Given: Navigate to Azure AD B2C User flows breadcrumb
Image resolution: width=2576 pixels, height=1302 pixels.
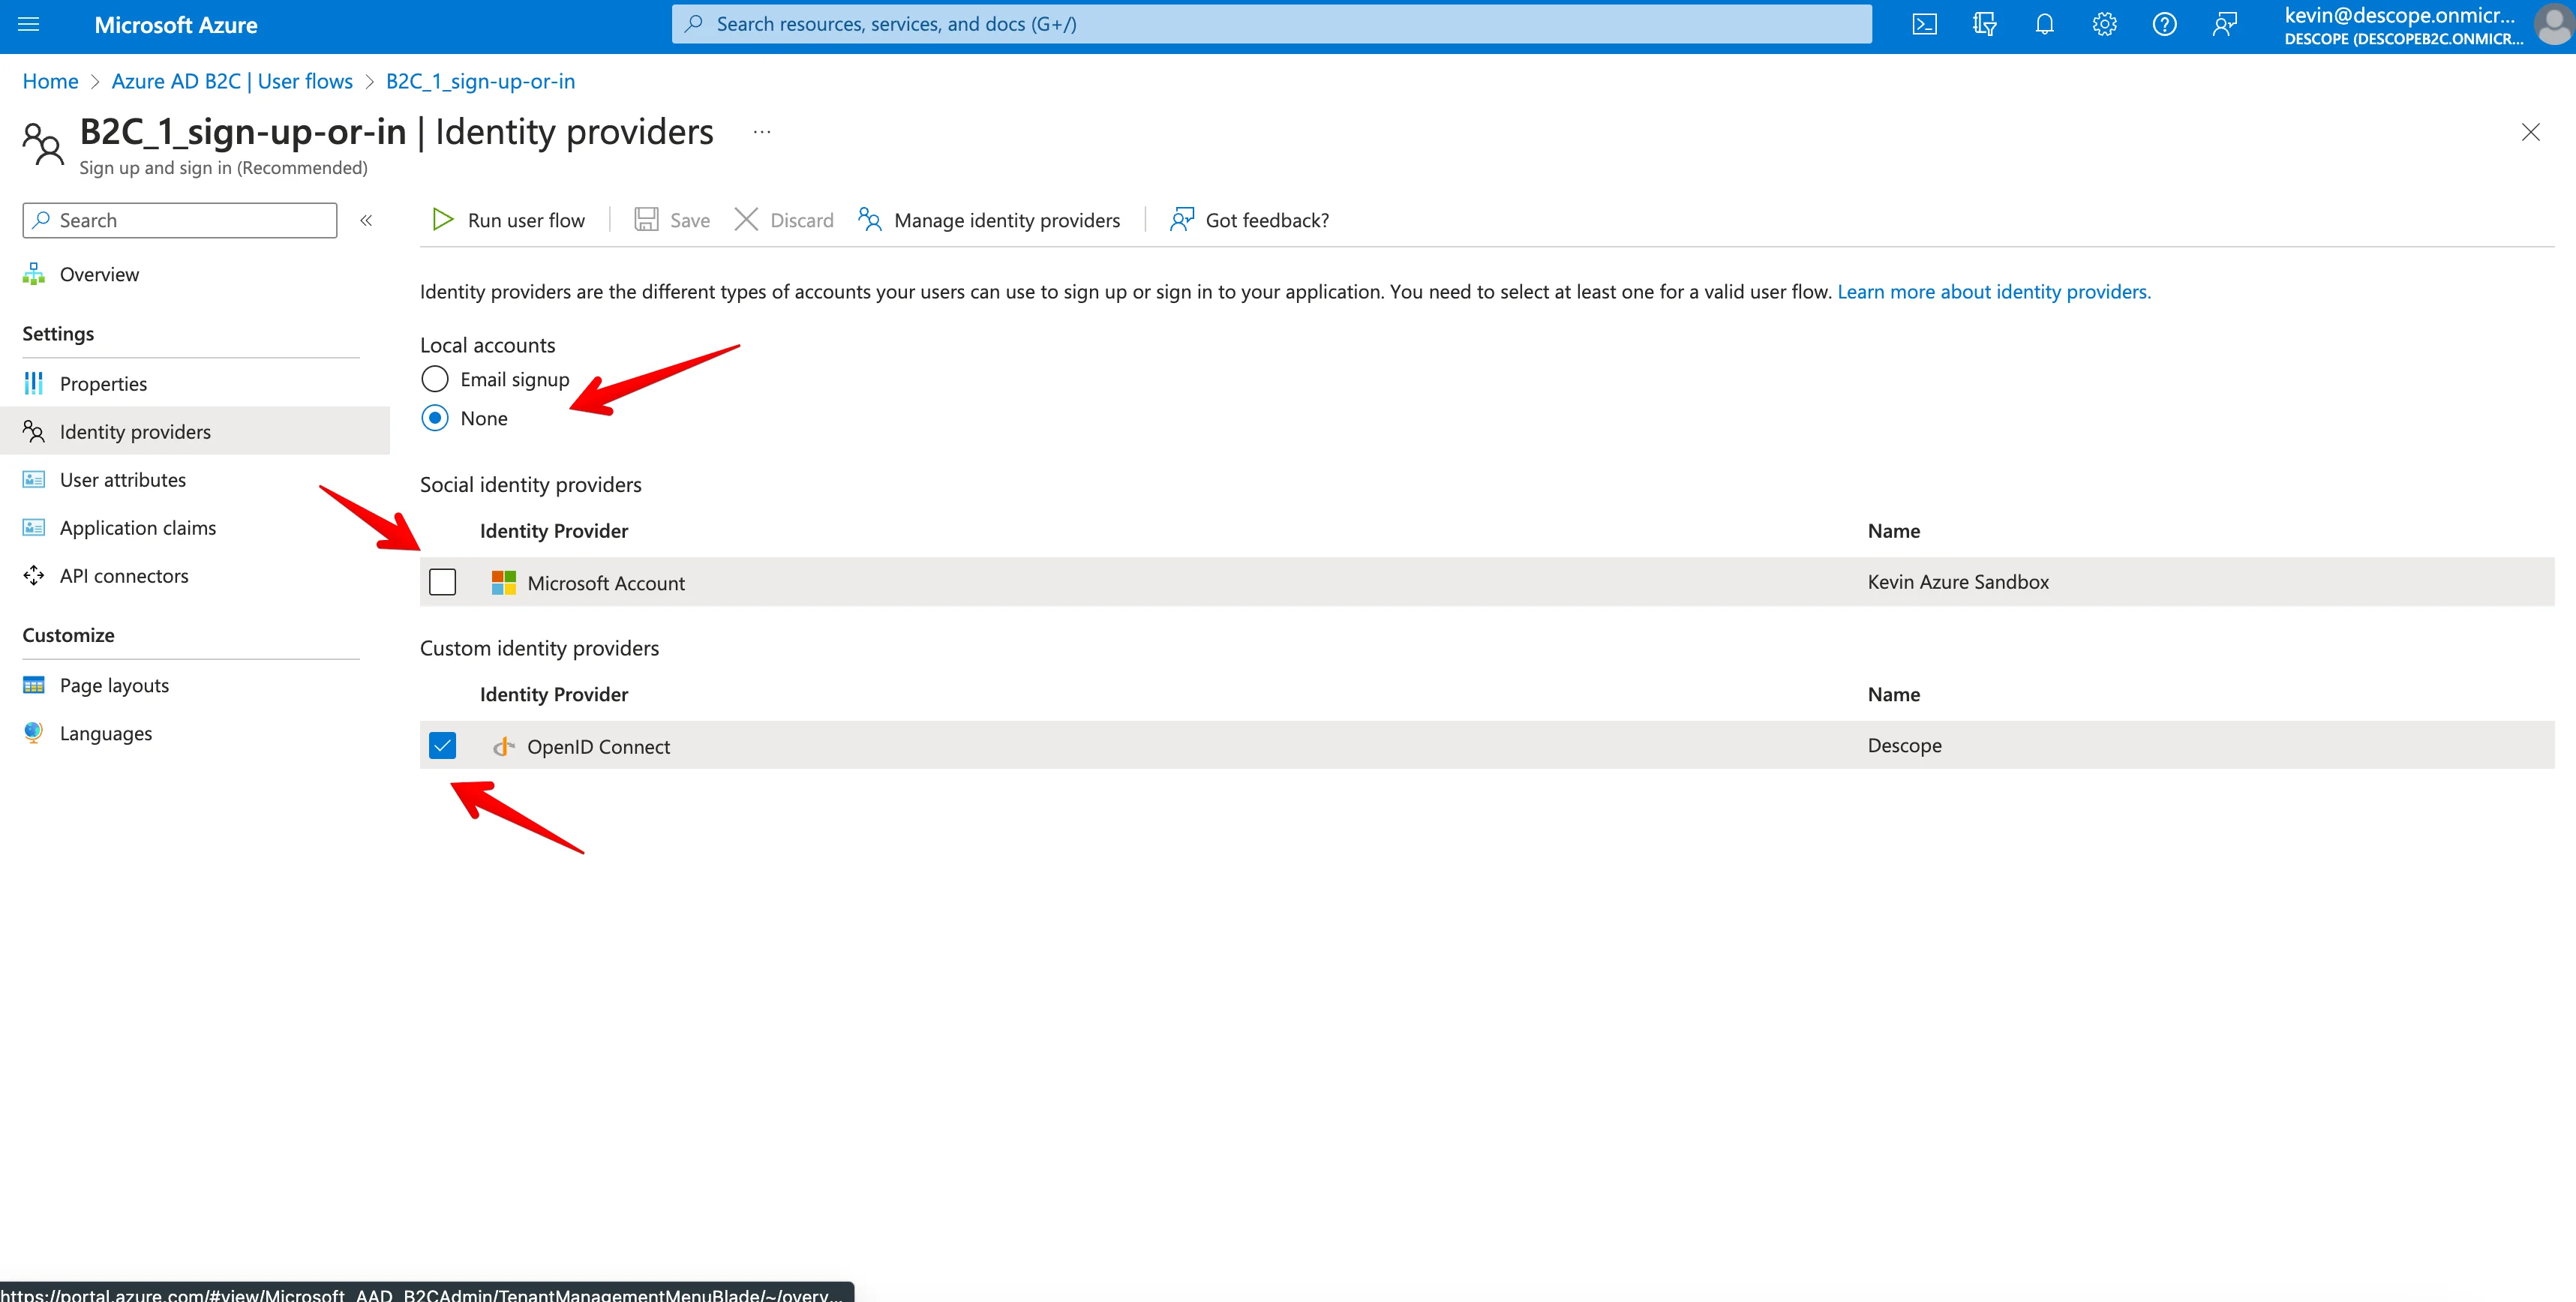Looking at the screenshot, I should 232,81.
